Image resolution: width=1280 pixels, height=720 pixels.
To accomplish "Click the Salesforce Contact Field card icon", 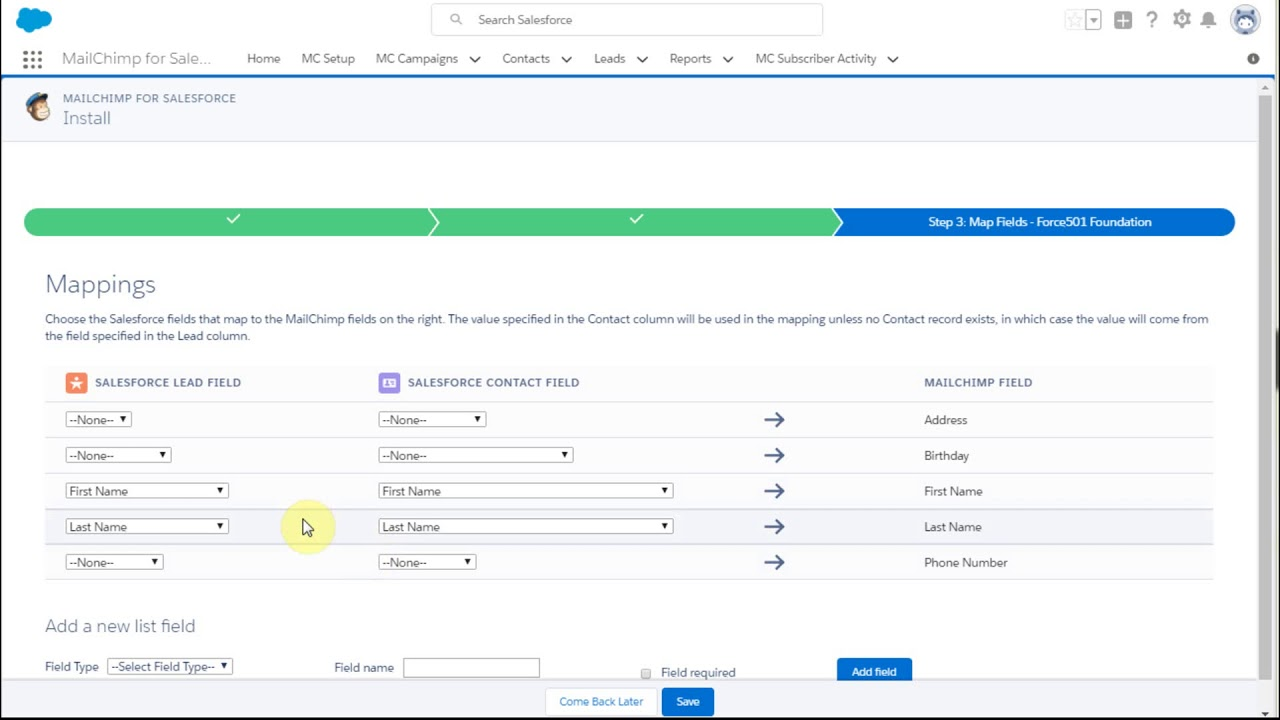I will tap(389, 382).
